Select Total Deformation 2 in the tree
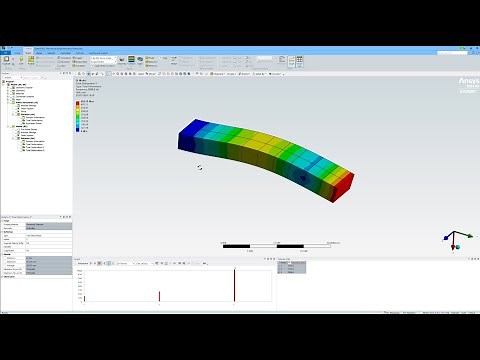Screen dimensions: 480x360 pos(33,147)
